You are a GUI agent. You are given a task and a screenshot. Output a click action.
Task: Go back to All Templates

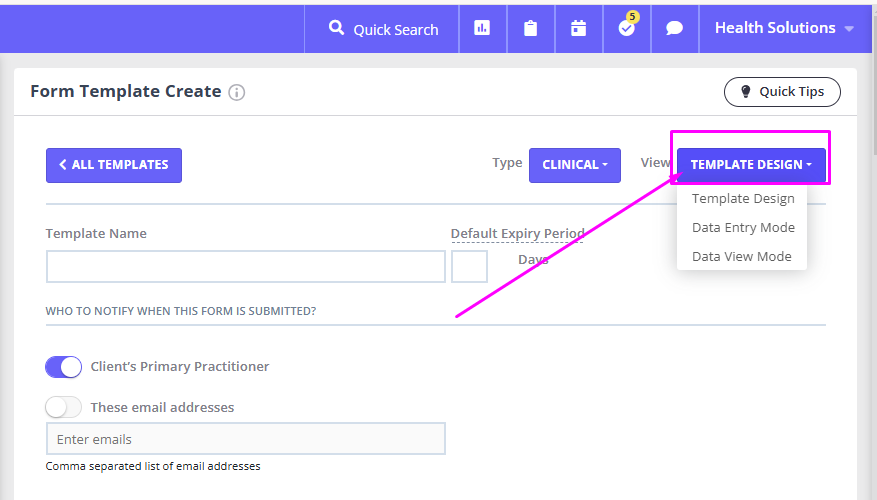114,165
